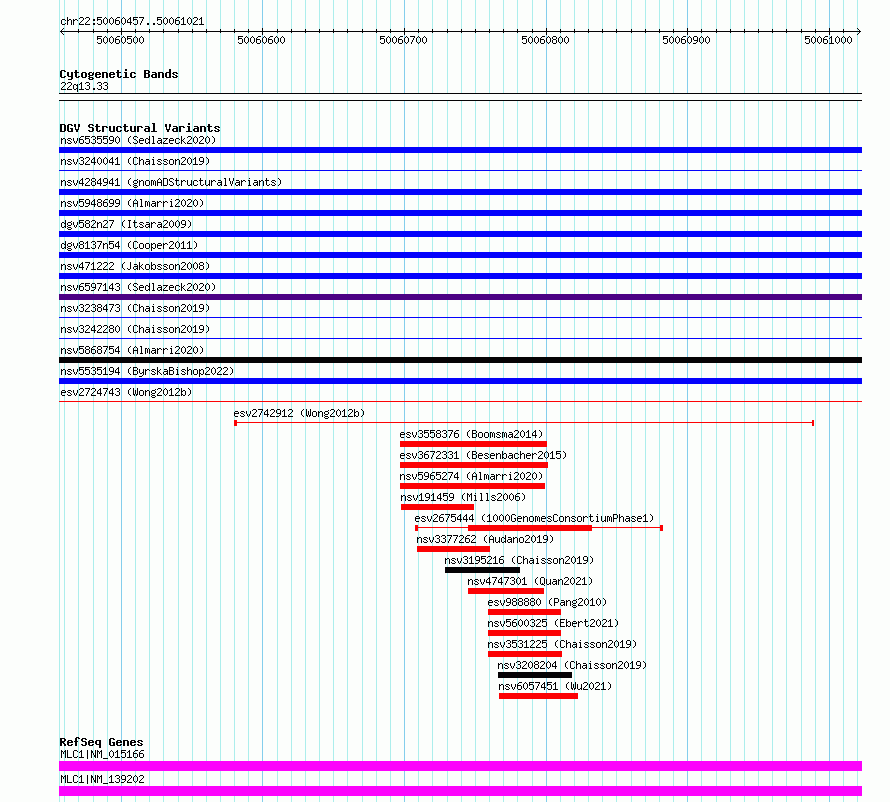The width and height of the screenshot is (890, 802).
Task: Click esv3558376 (Boomsma2014) label
Action: 471,434
